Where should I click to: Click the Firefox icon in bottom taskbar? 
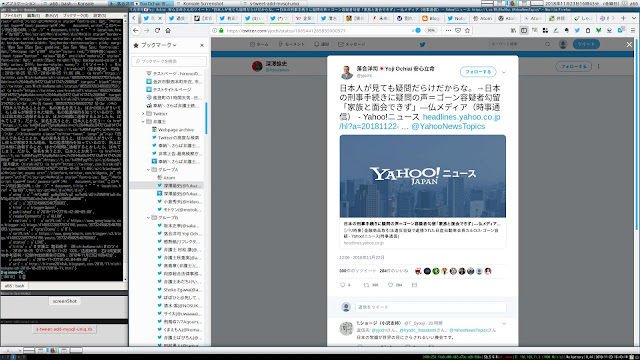click(52, 350)
